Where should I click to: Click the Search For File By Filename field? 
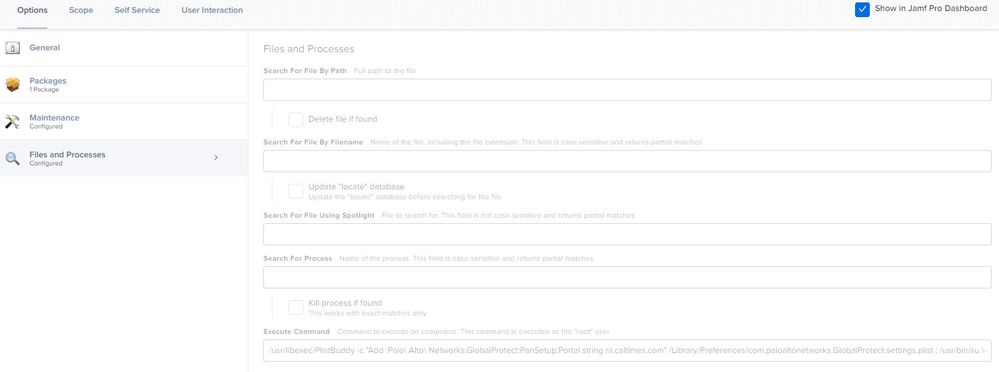click(x=627, y=161)
